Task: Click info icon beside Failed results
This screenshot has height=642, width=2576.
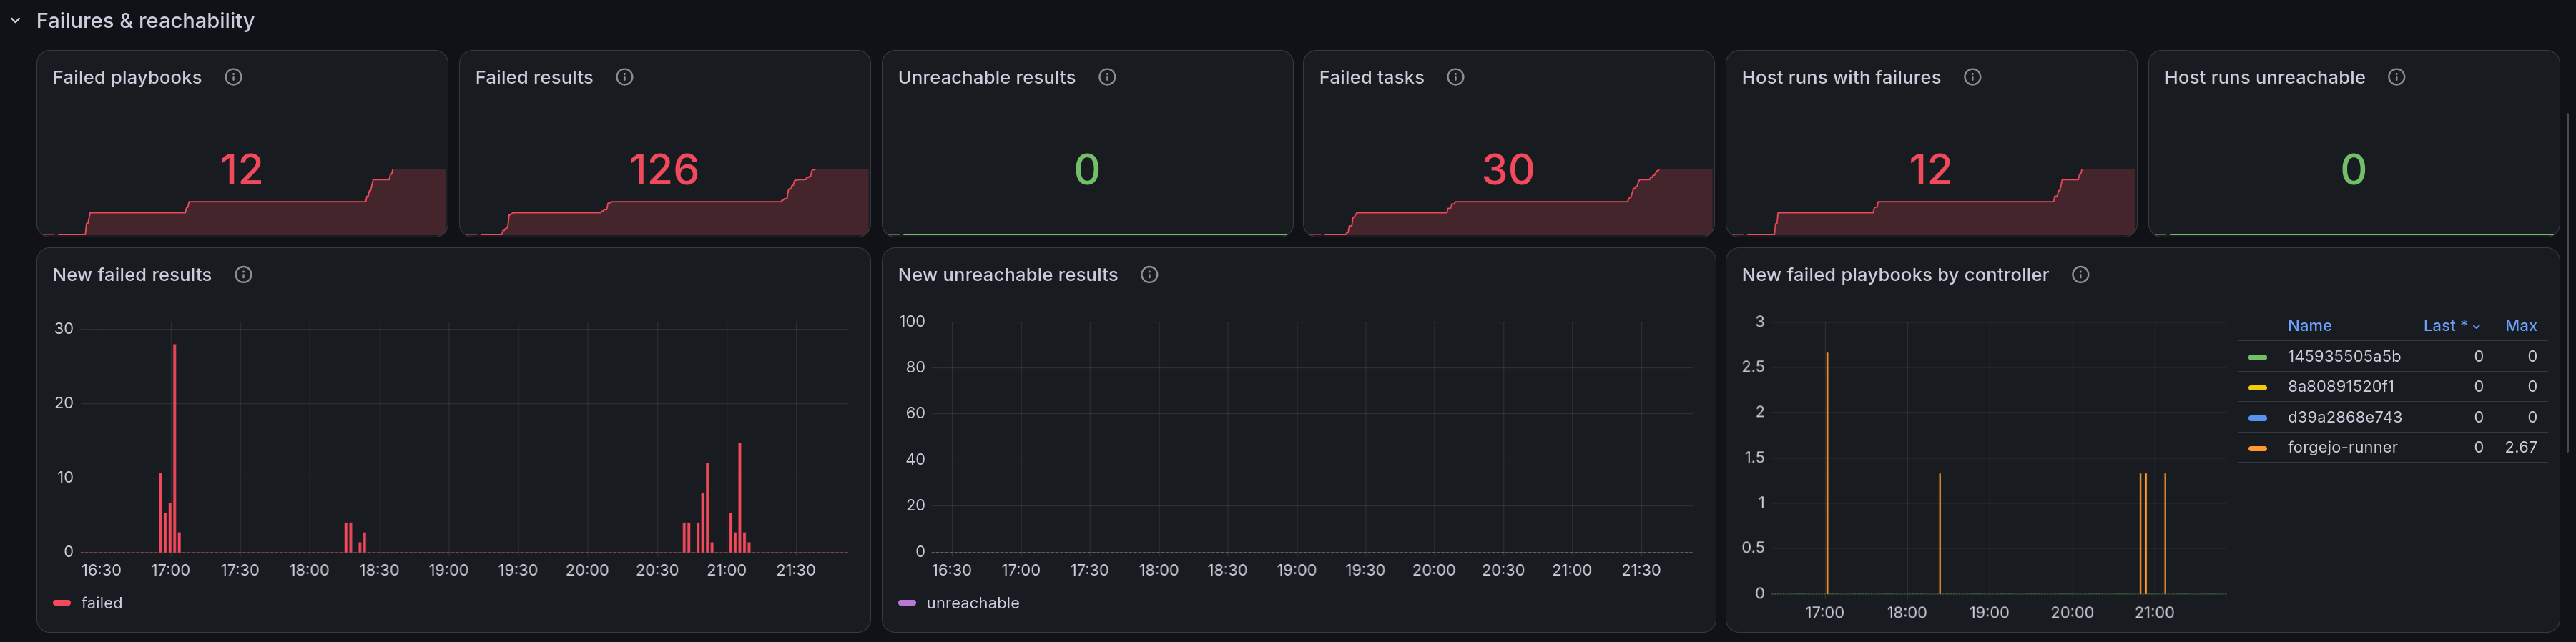Action: pos(624,77)
